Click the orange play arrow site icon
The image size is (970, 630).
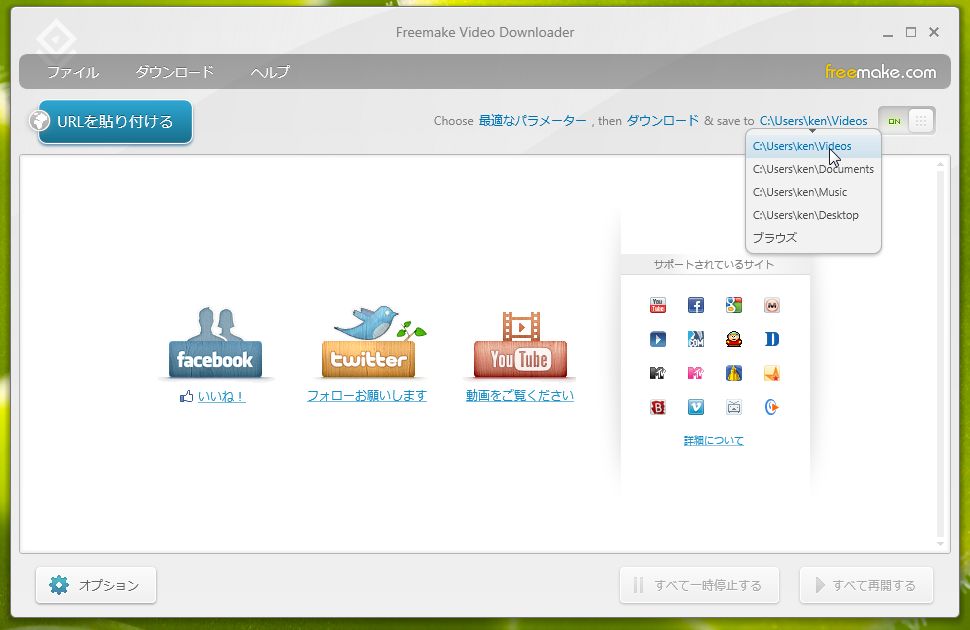[771, 407]
